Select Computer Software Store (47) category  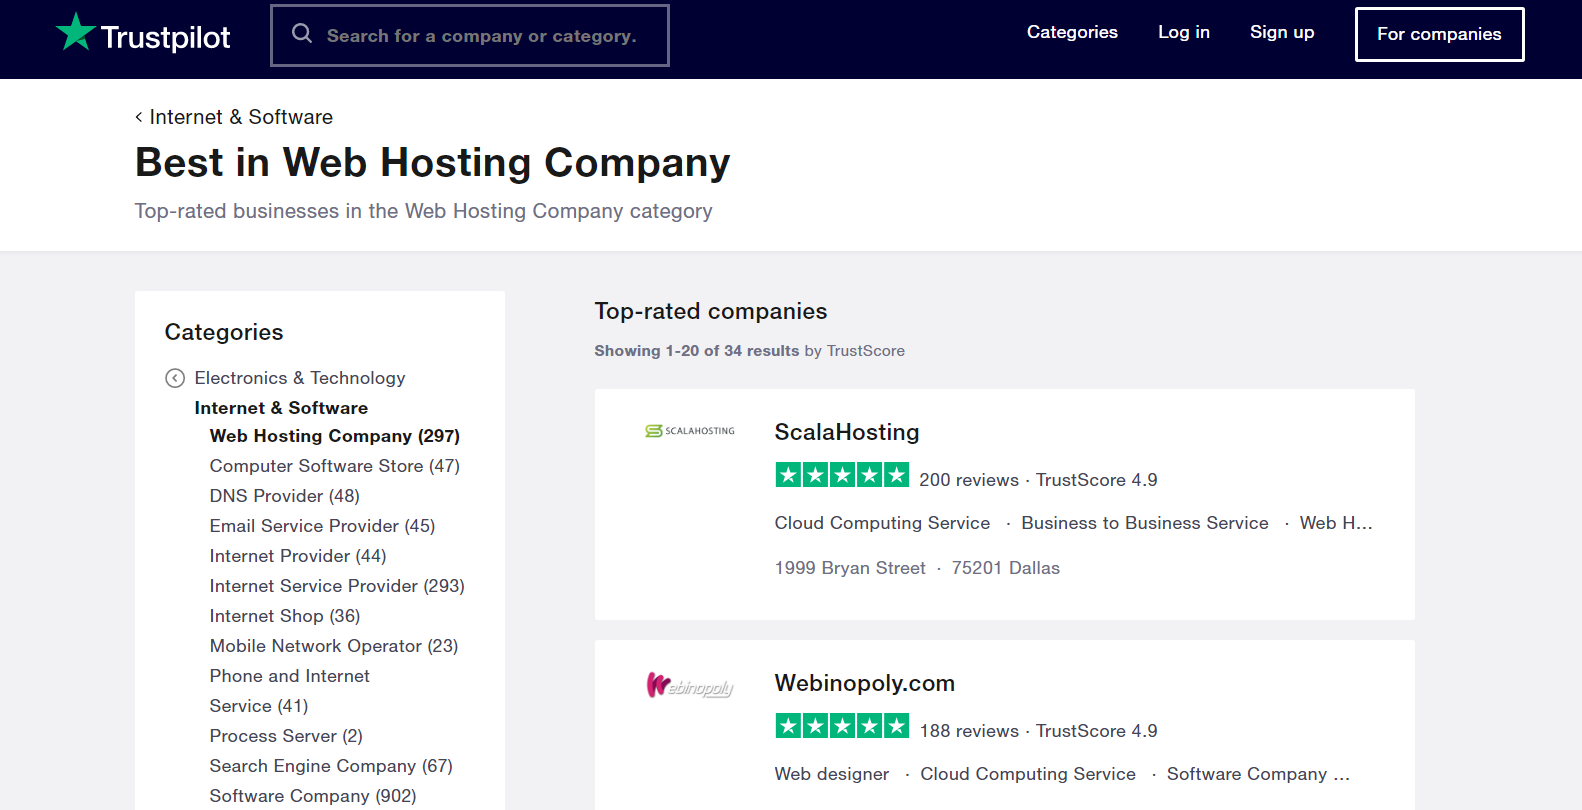point(335,466)
